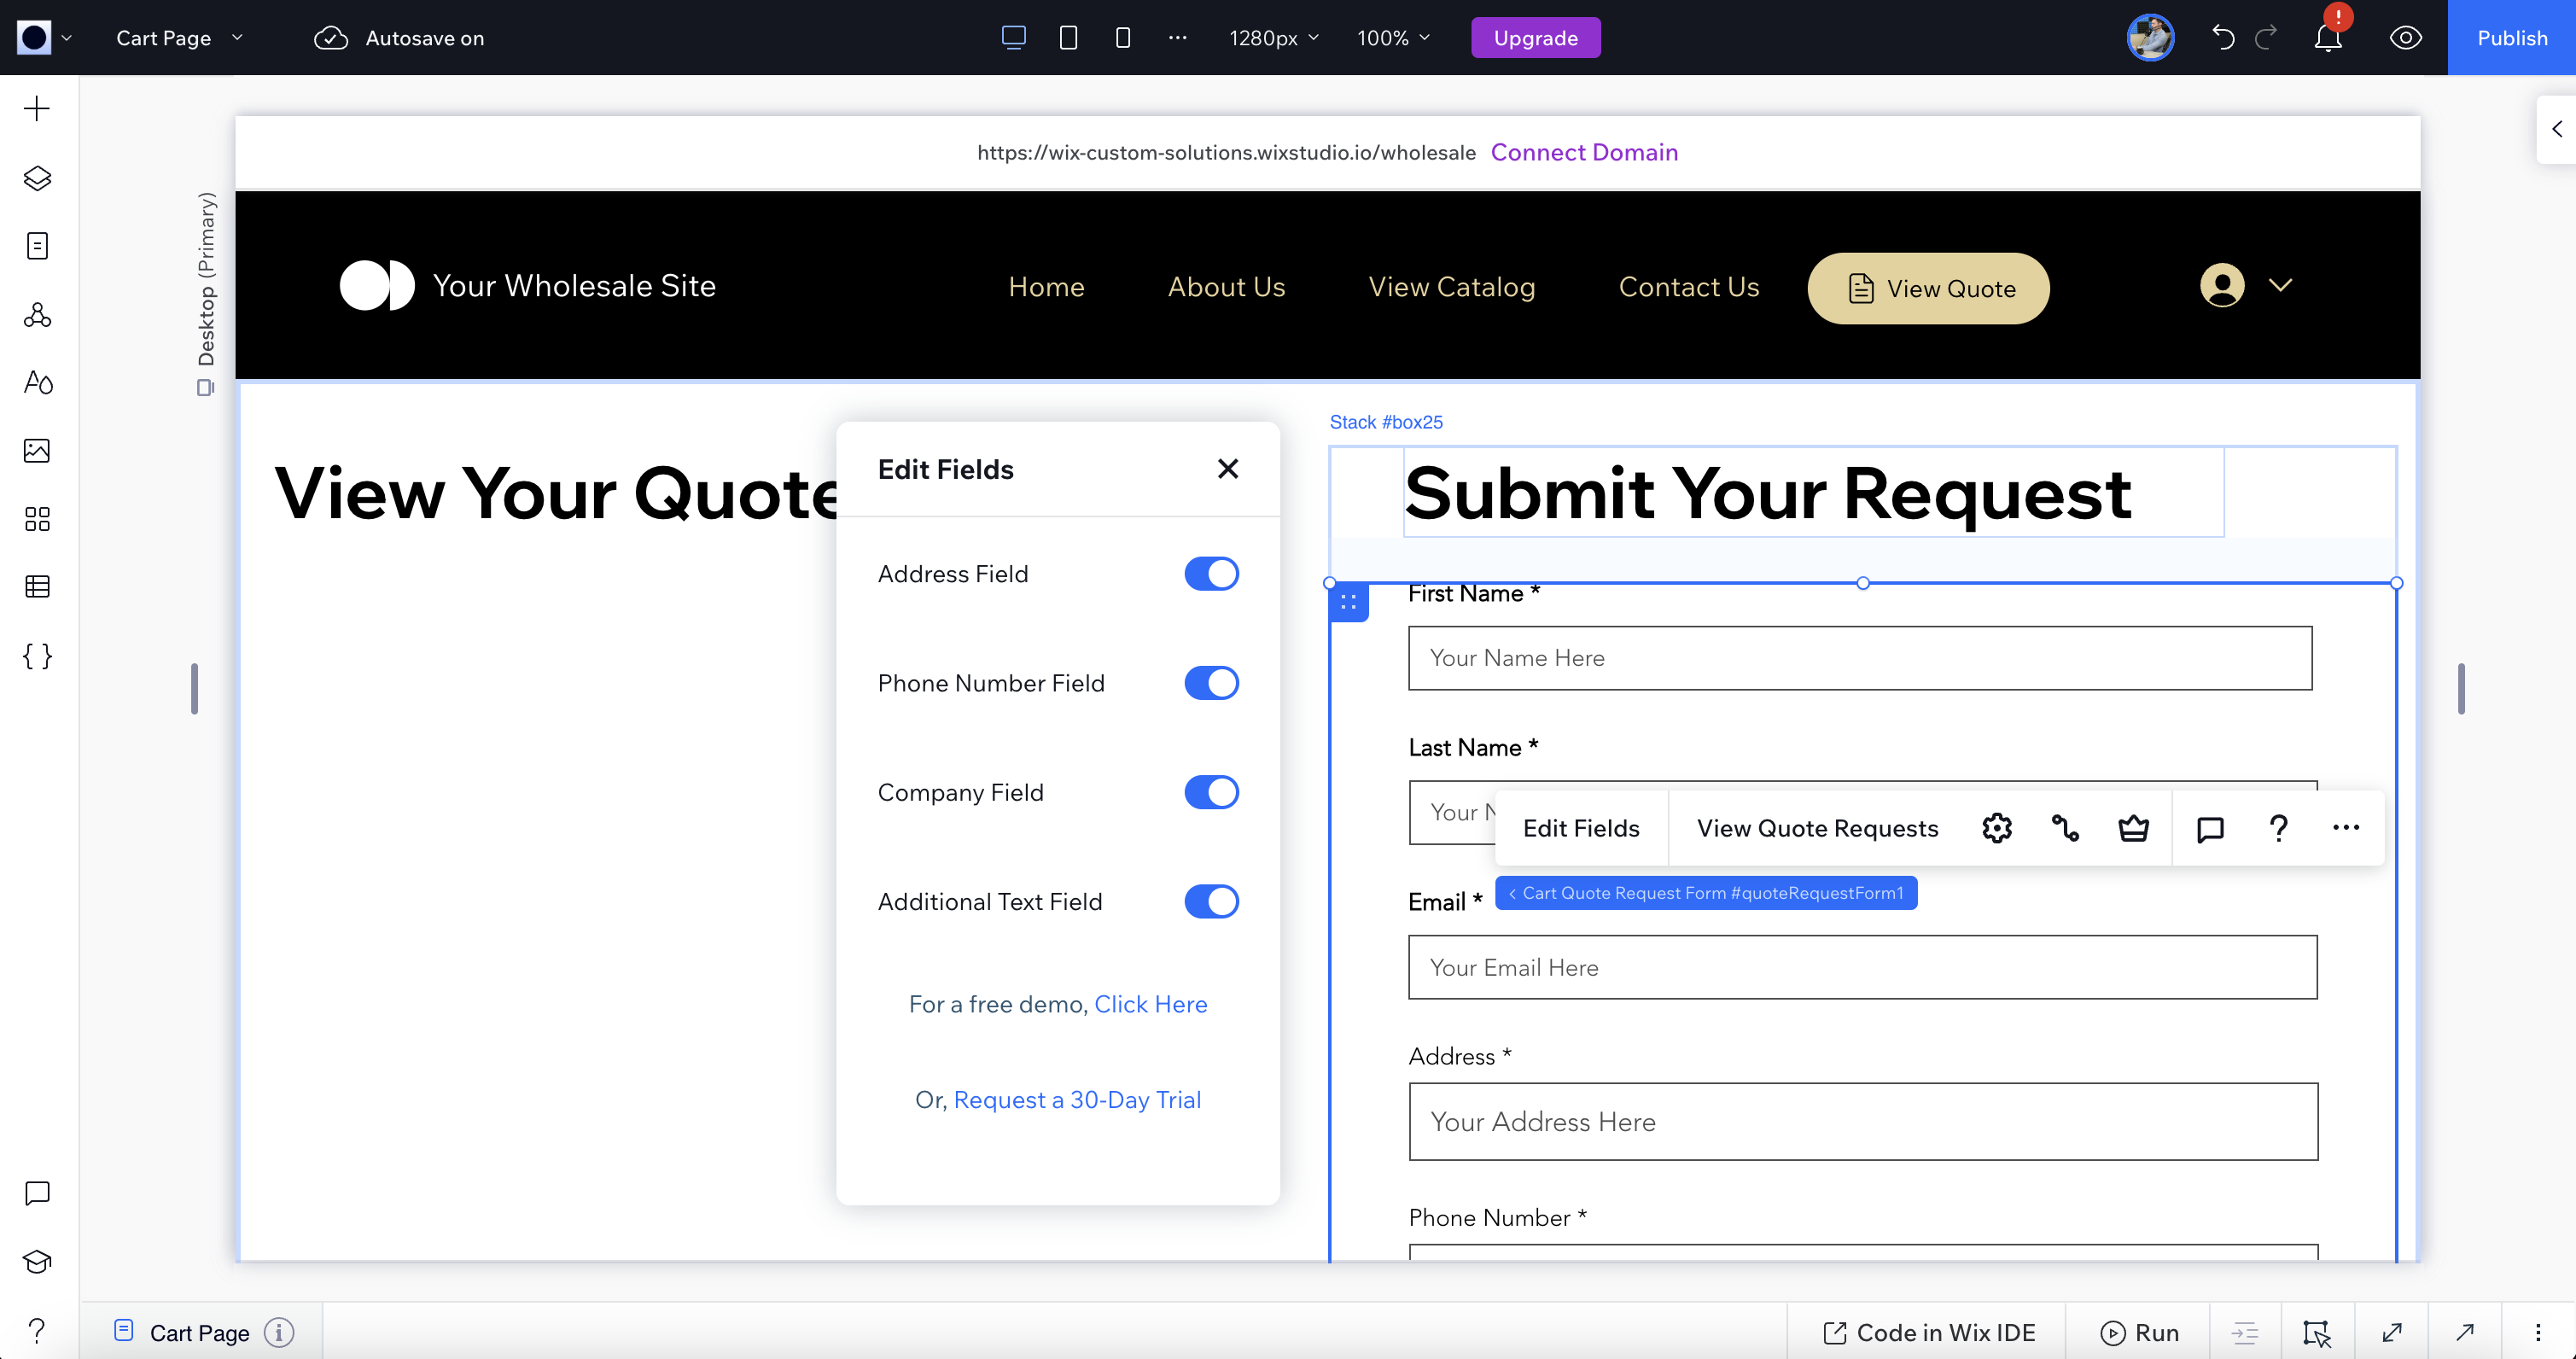Open the 100% zoom dropdown
The image size is (2576, 1359).
coord(1393,38)
